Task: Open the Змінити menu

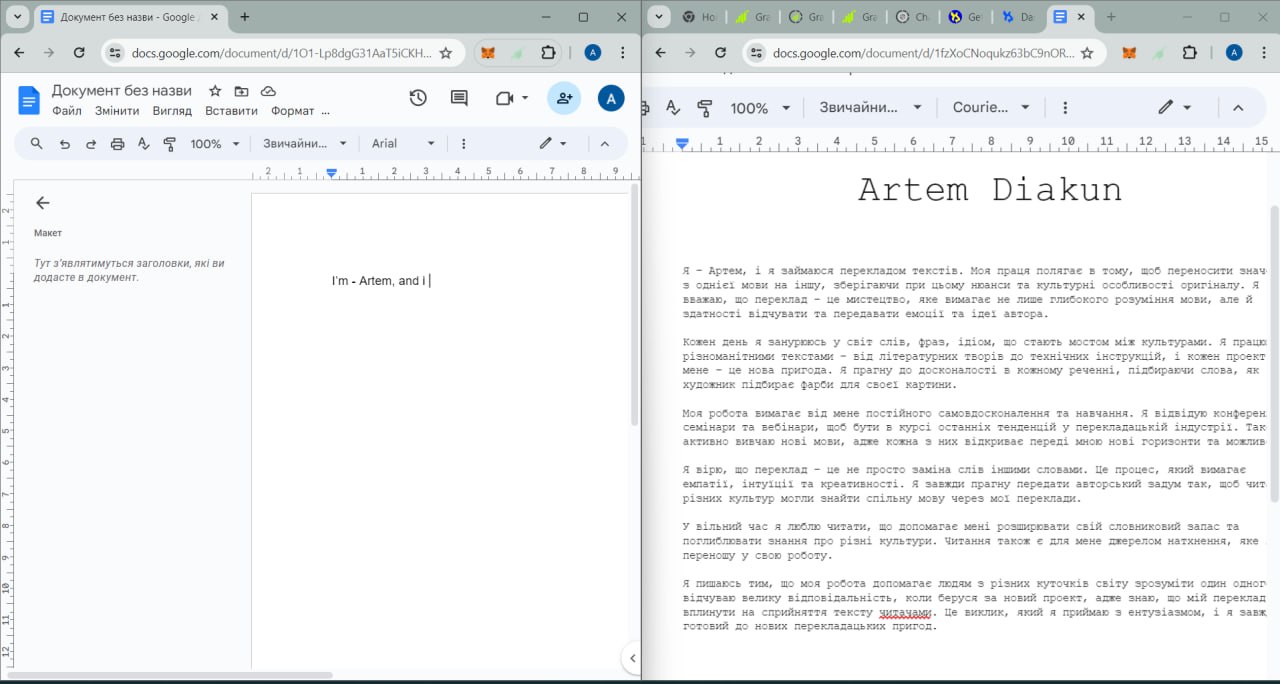Action: [x=117, y=111]
